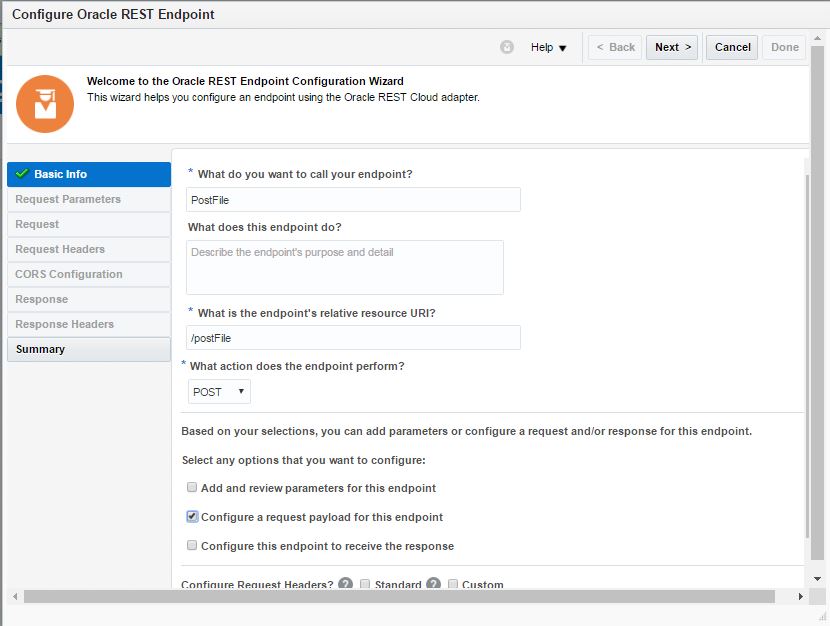Go to the Request step
This screenshot has width=830, height=626.
pos(89,224)
